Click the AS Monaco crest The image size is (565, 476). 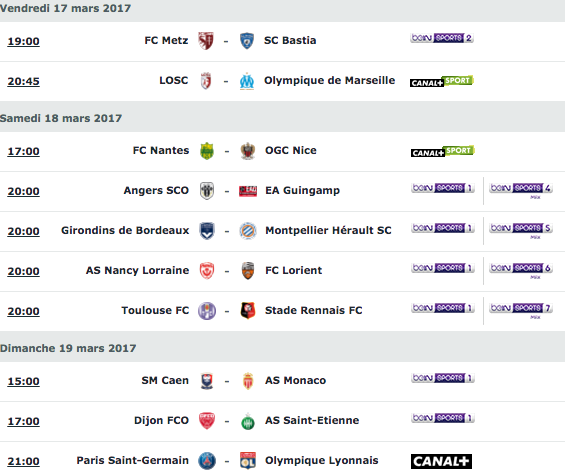point(248,381)
